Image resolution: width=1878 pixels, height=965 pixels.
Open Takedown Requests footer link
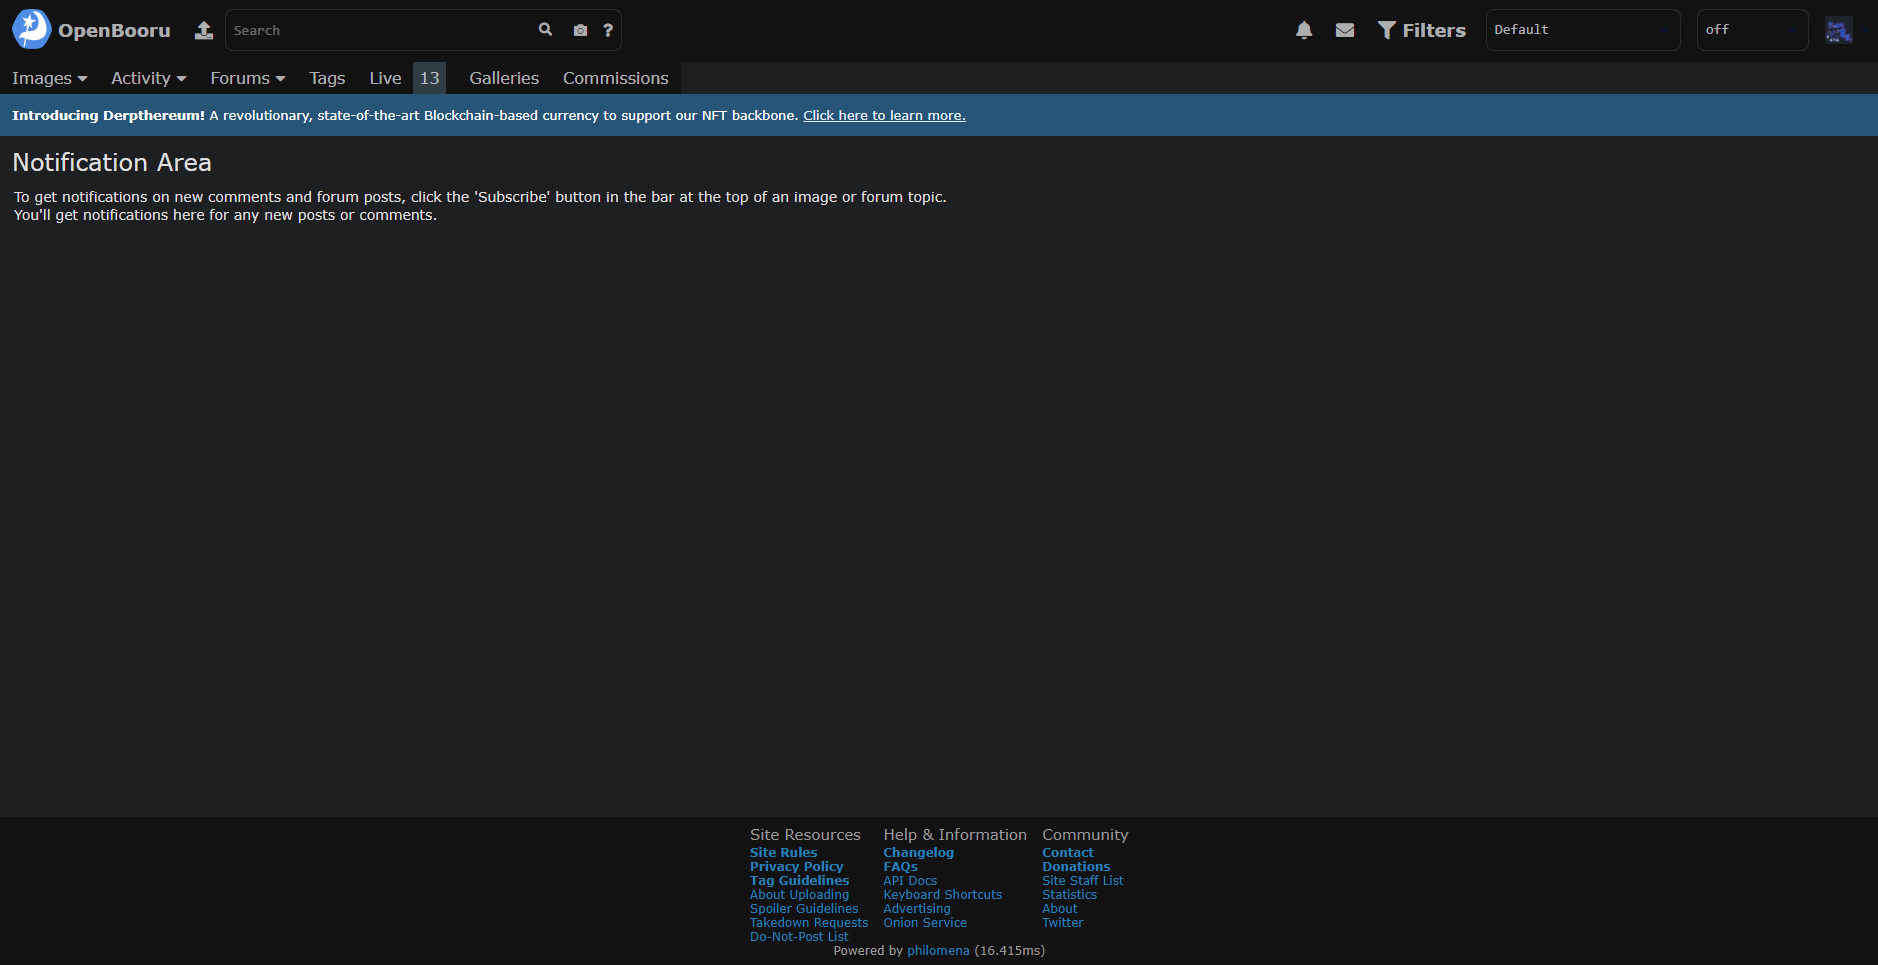(x=809, y=923)
